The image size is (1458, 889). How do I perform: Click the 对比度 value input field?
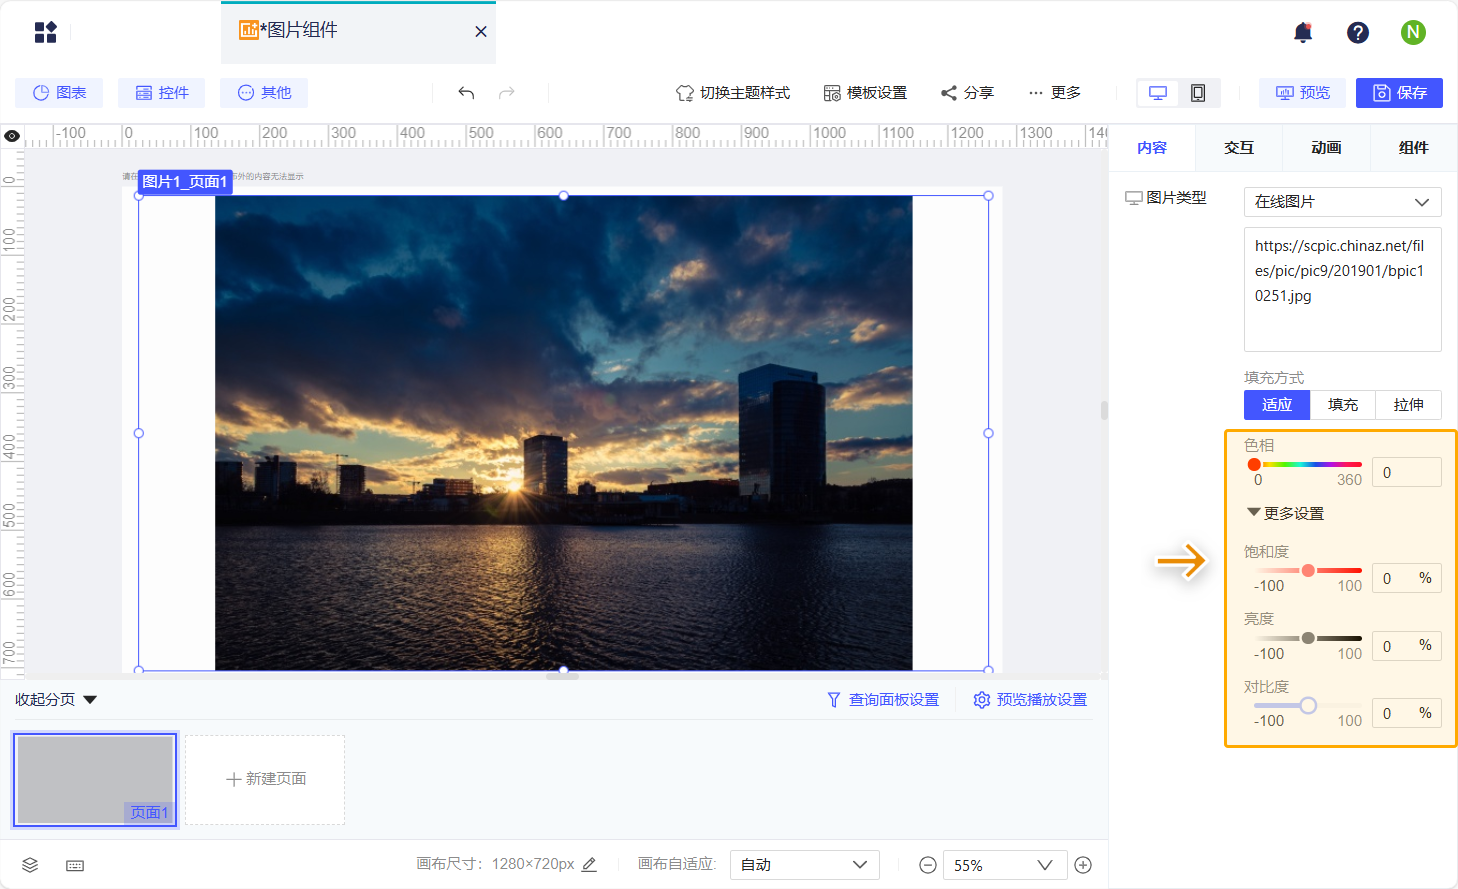pyautogui.click(x=1406, y=713)
